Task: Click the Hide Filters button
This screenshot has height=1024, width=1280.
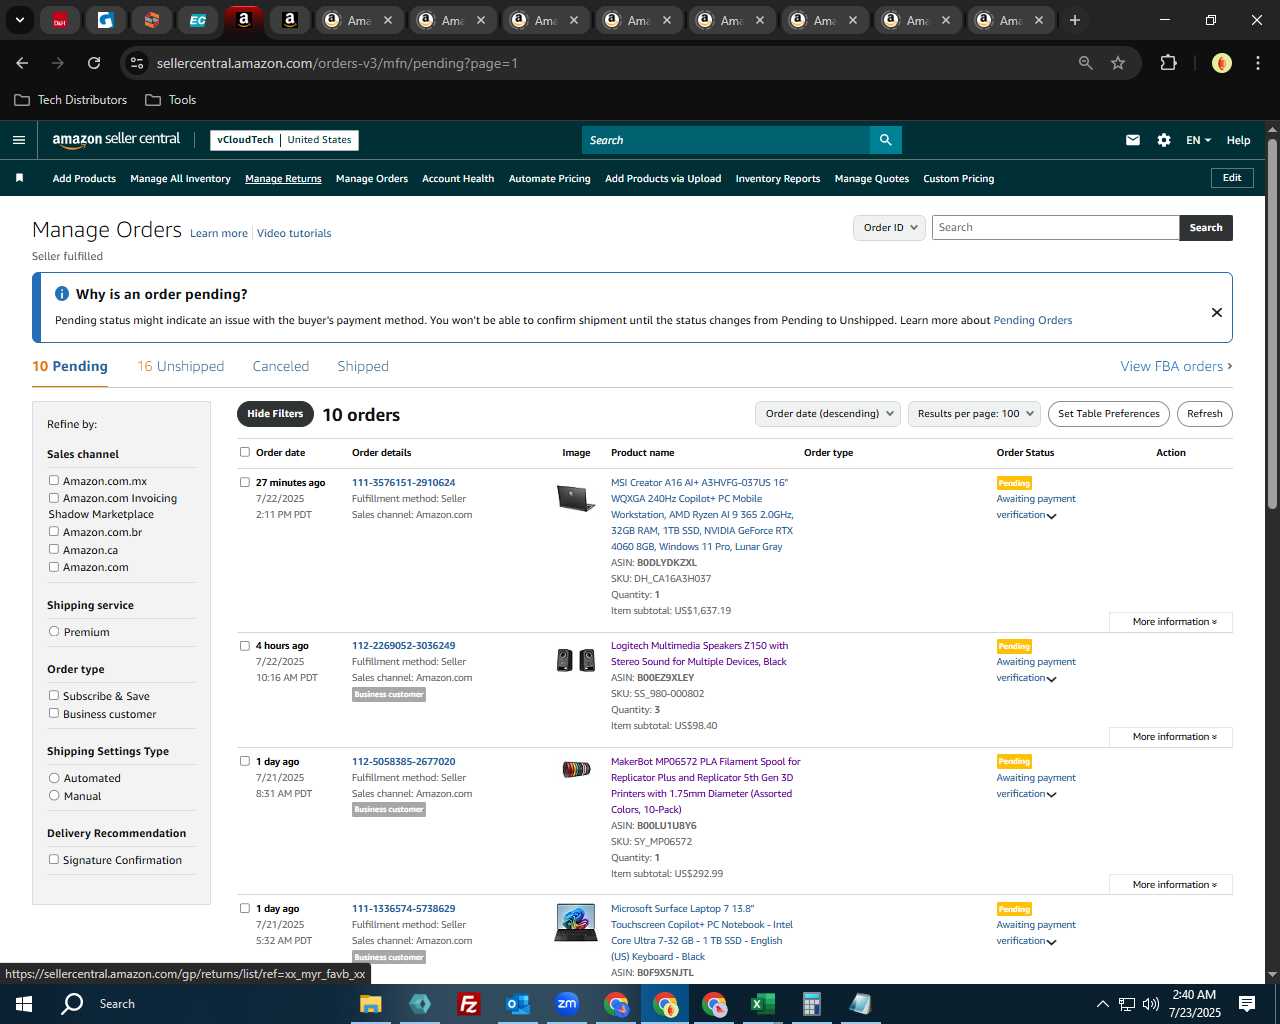Action: 275,414
